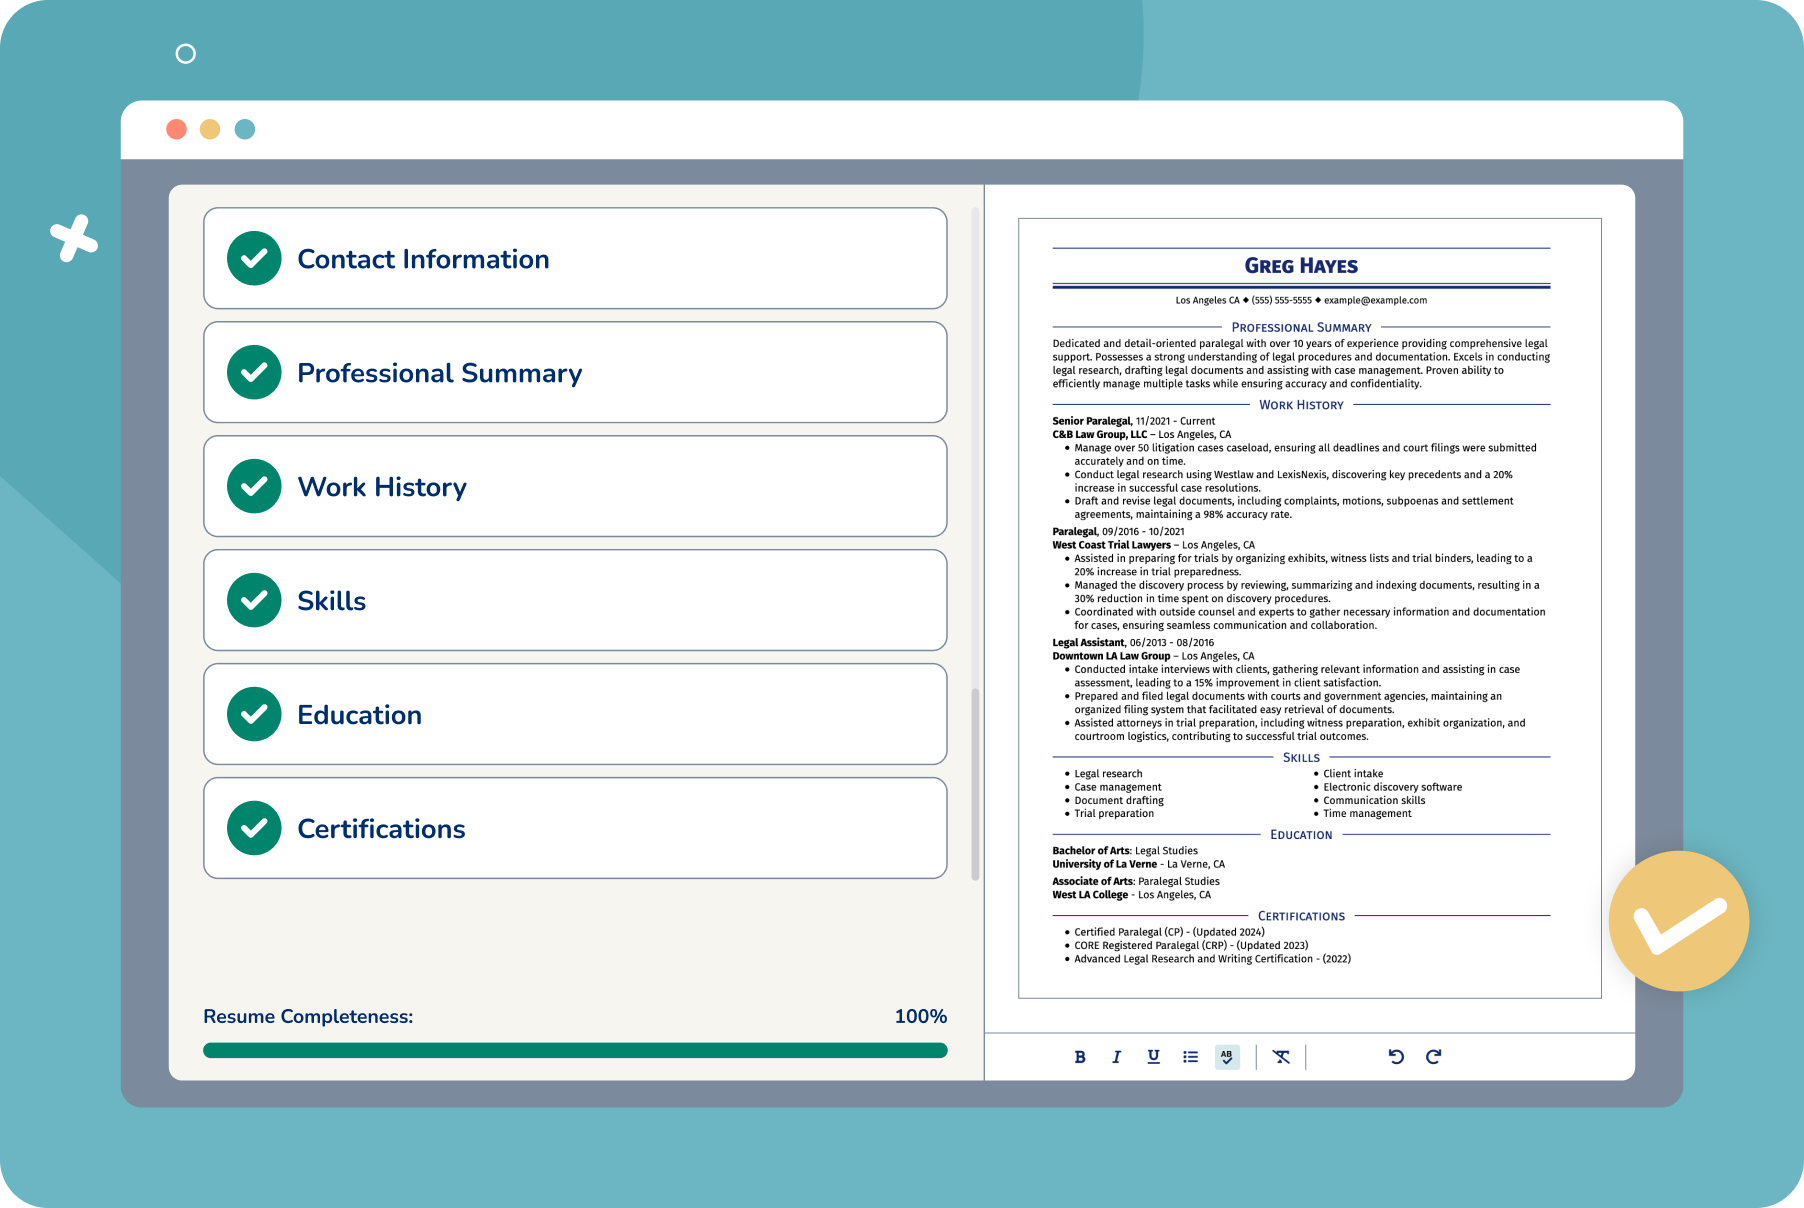Expand the Work History section
The height and width of the screenshot is (1208, 1804).
[575, 486]
